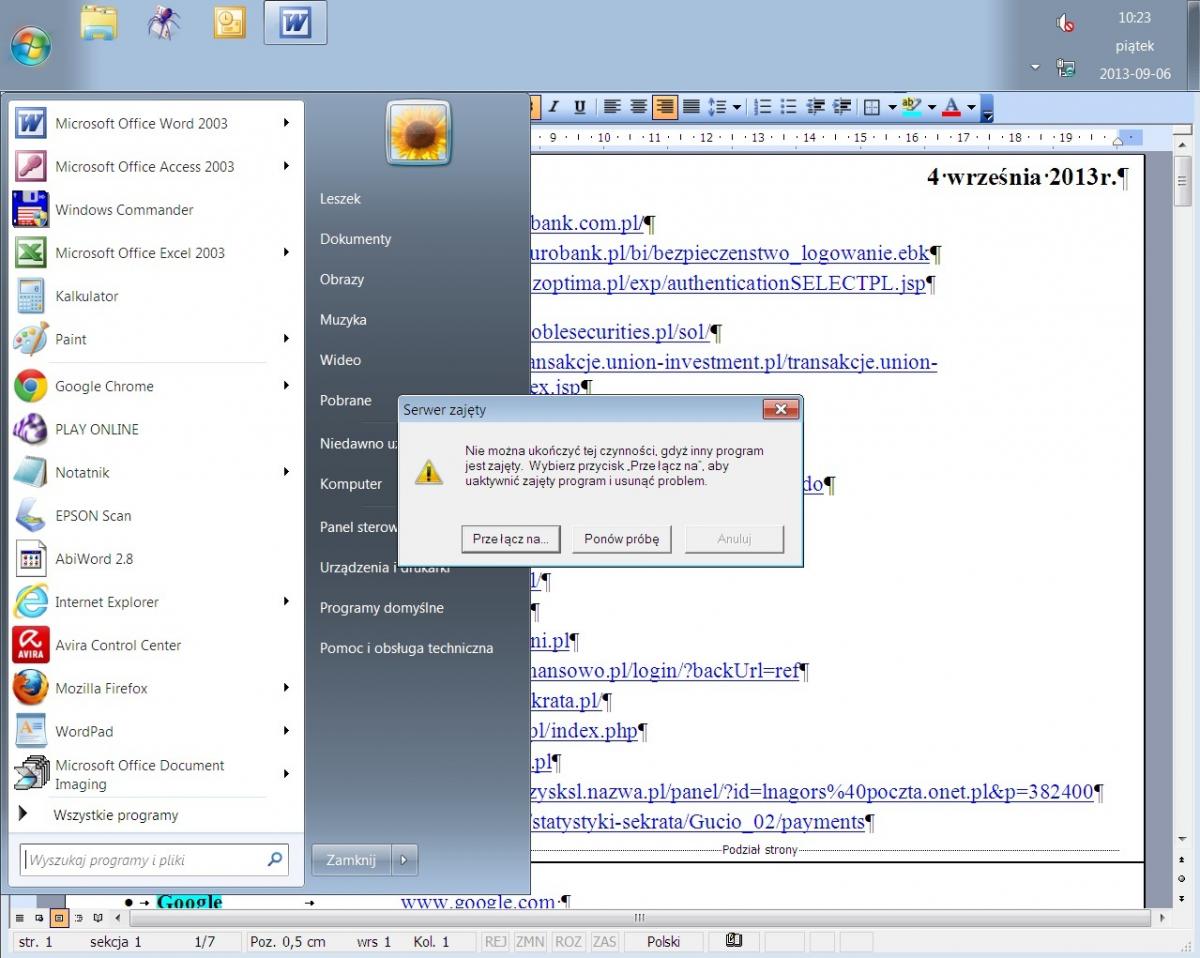Expand Mozilla Firefox jump list arrow
The height and width of the screenshot is (958, 1200).
[x=286, y=688]
